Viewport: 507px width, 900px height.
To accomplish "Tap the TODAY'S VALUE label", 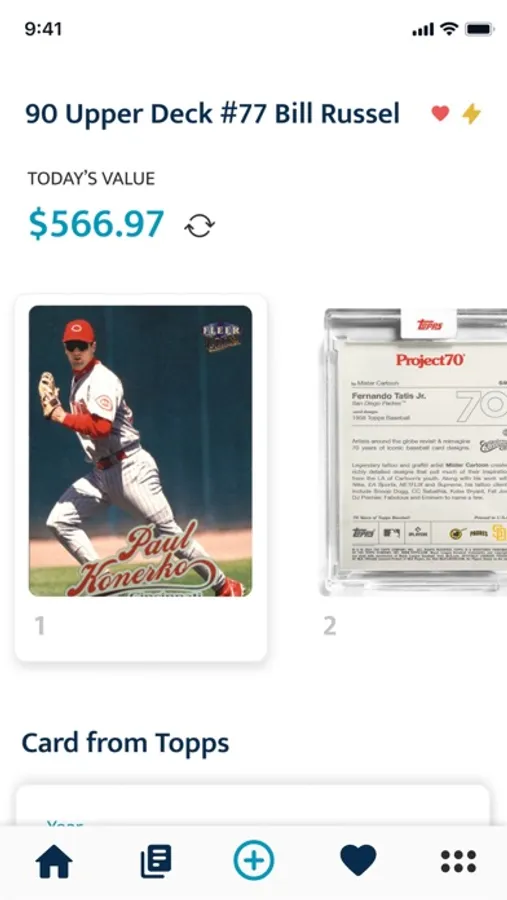I will point(91,179).
